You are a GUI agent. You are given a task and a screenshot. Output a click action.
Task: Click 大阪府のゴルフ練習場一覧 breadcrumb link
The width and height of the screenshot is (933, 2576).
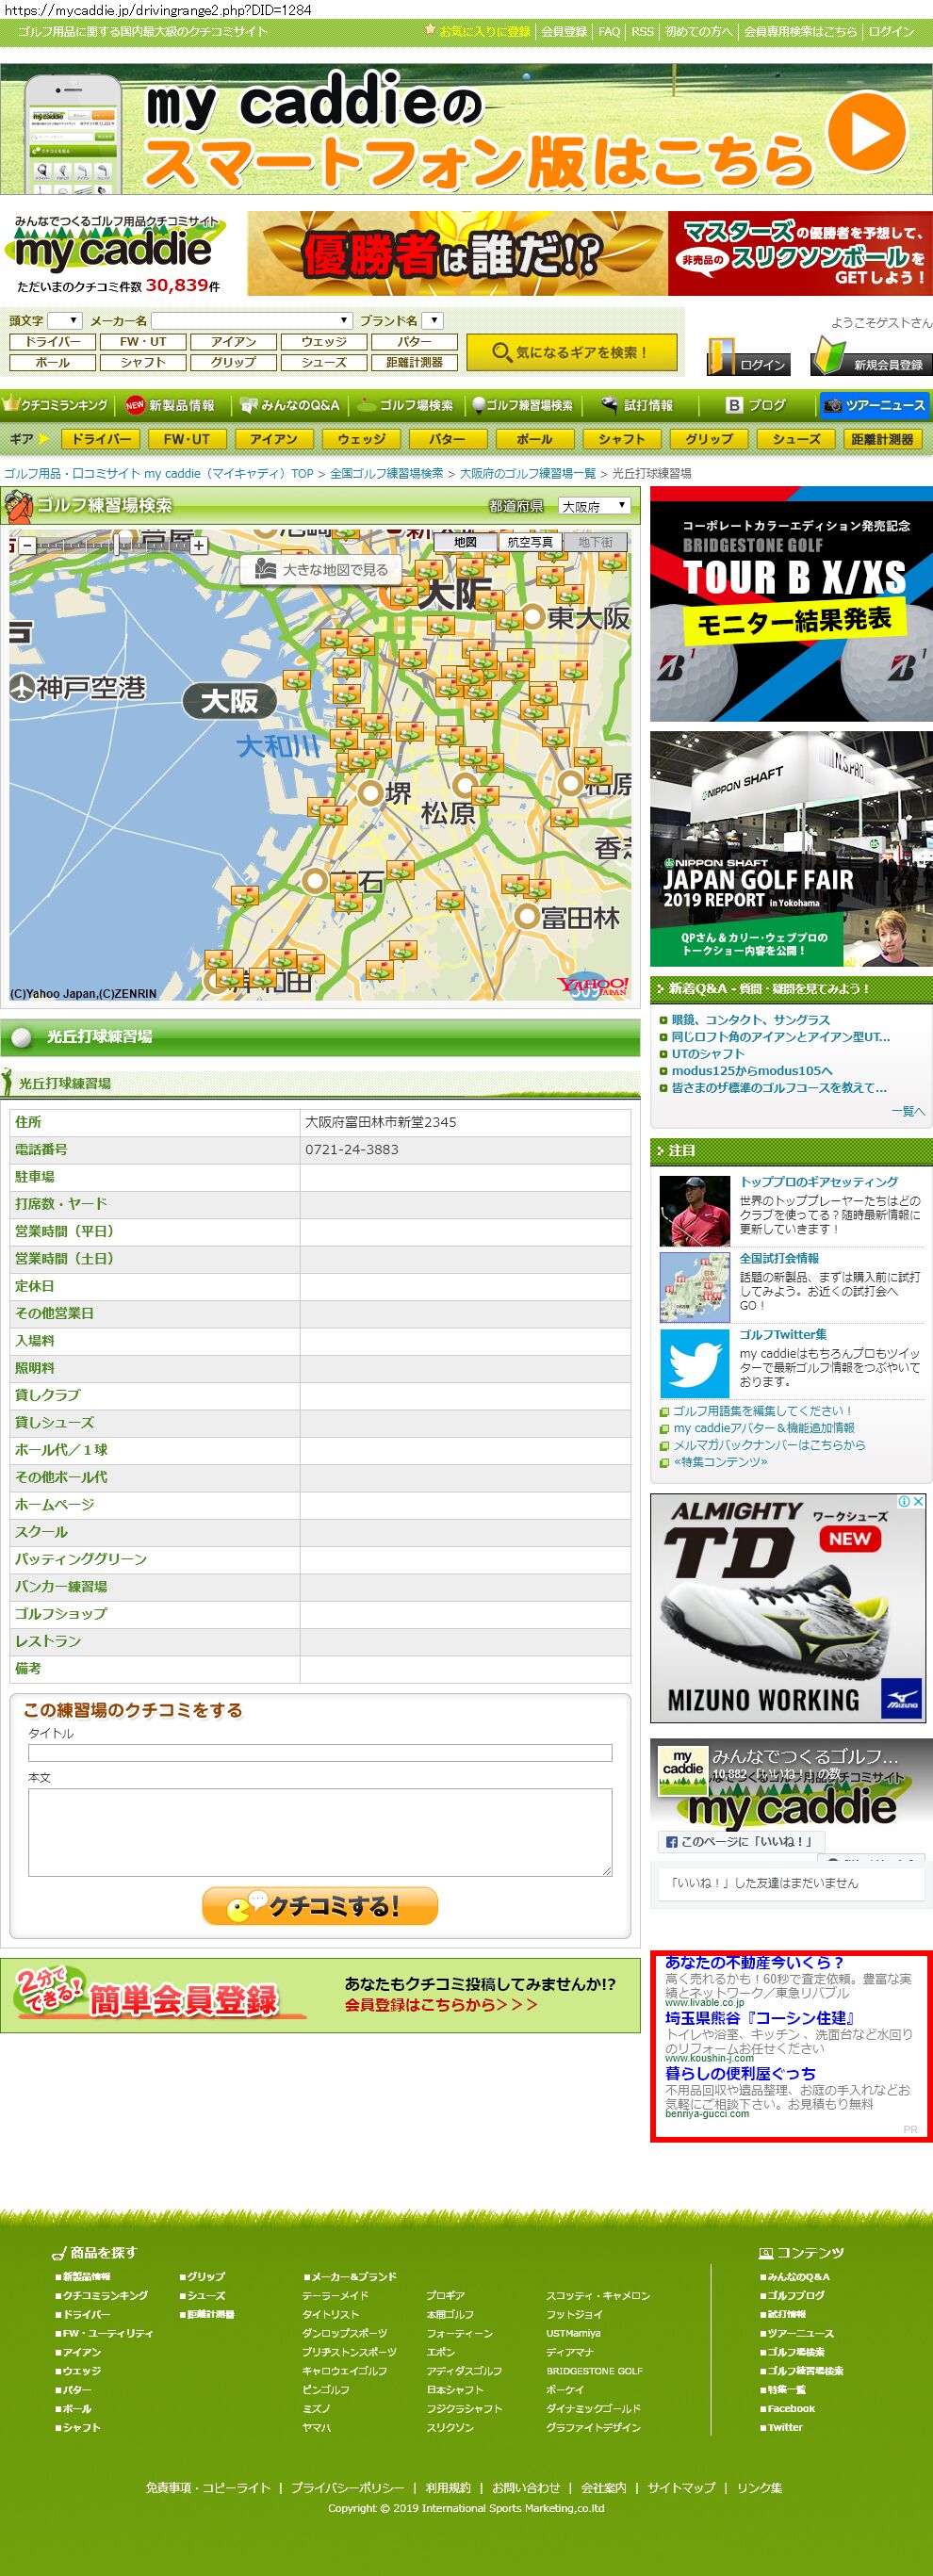(x=527, y=473)
